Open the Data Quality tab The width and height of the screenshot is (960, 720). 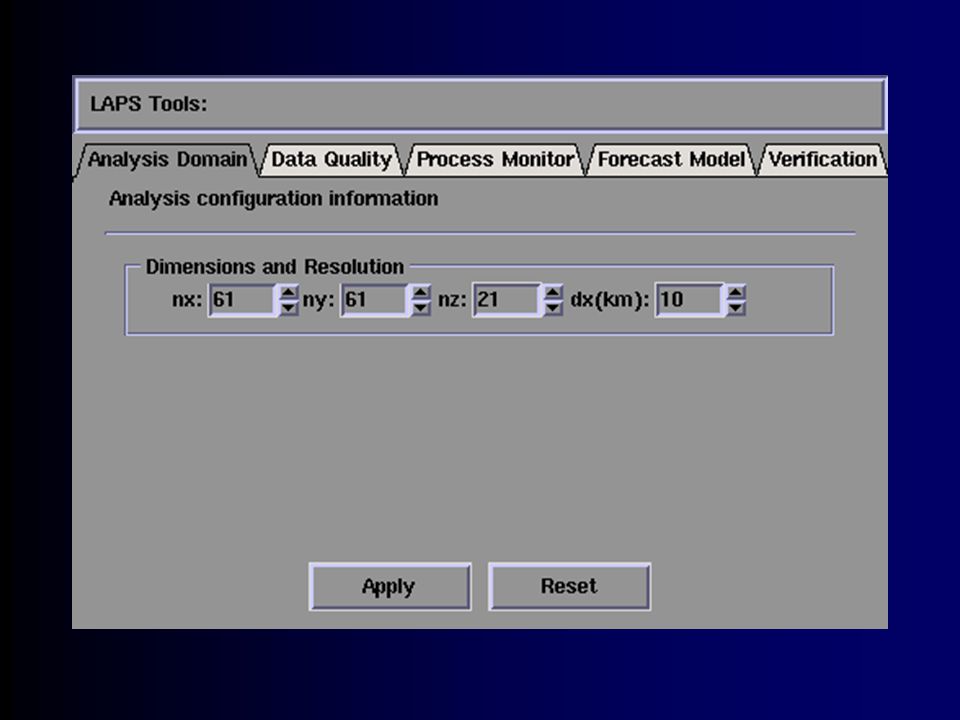point(331,160)
